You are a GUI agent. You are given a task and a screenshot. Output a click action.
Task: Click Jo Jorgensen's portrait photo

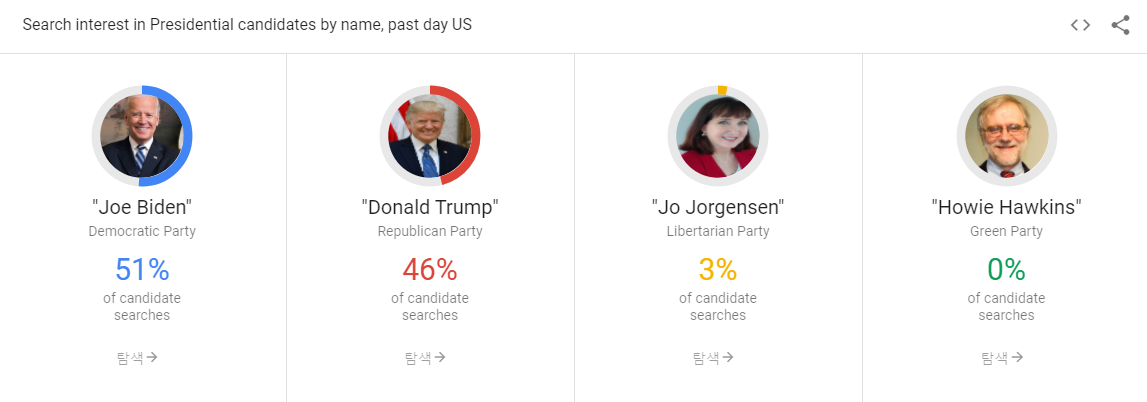tap(718, 135)
